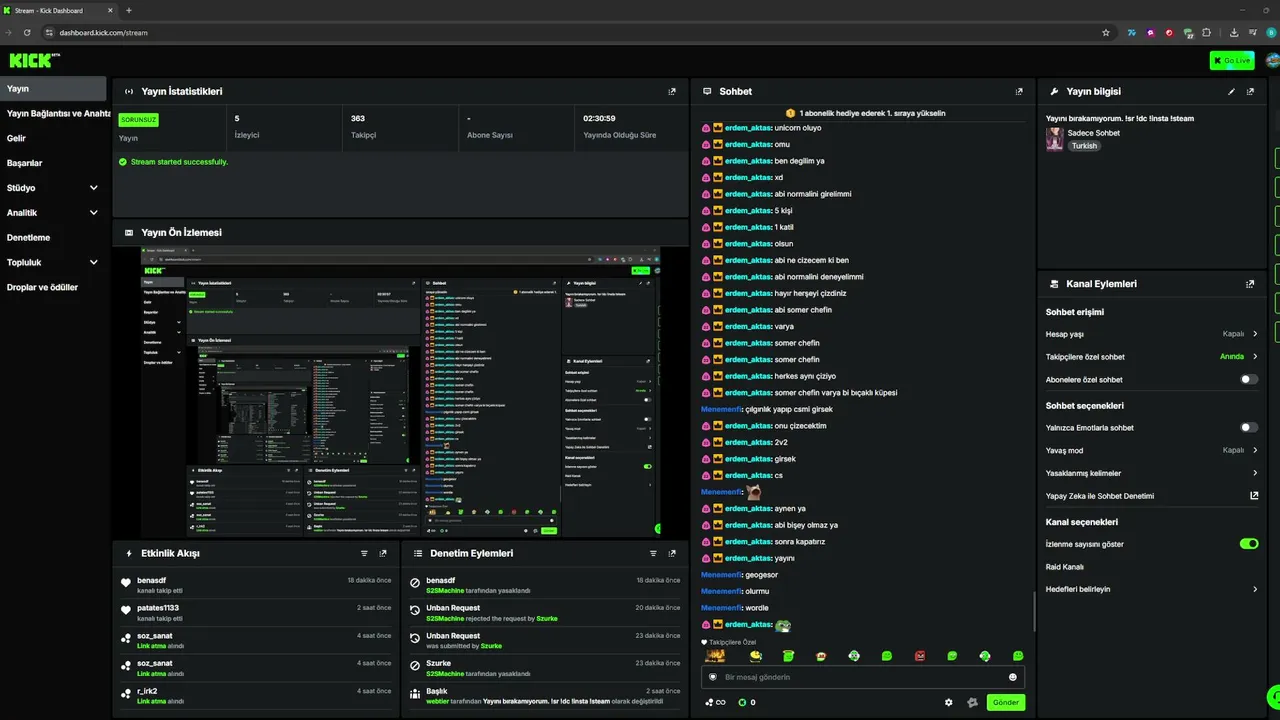The height and width of the screenshot is (720, 1280).
Task: Open Yavaş mod options
Action: point(1152,450)
